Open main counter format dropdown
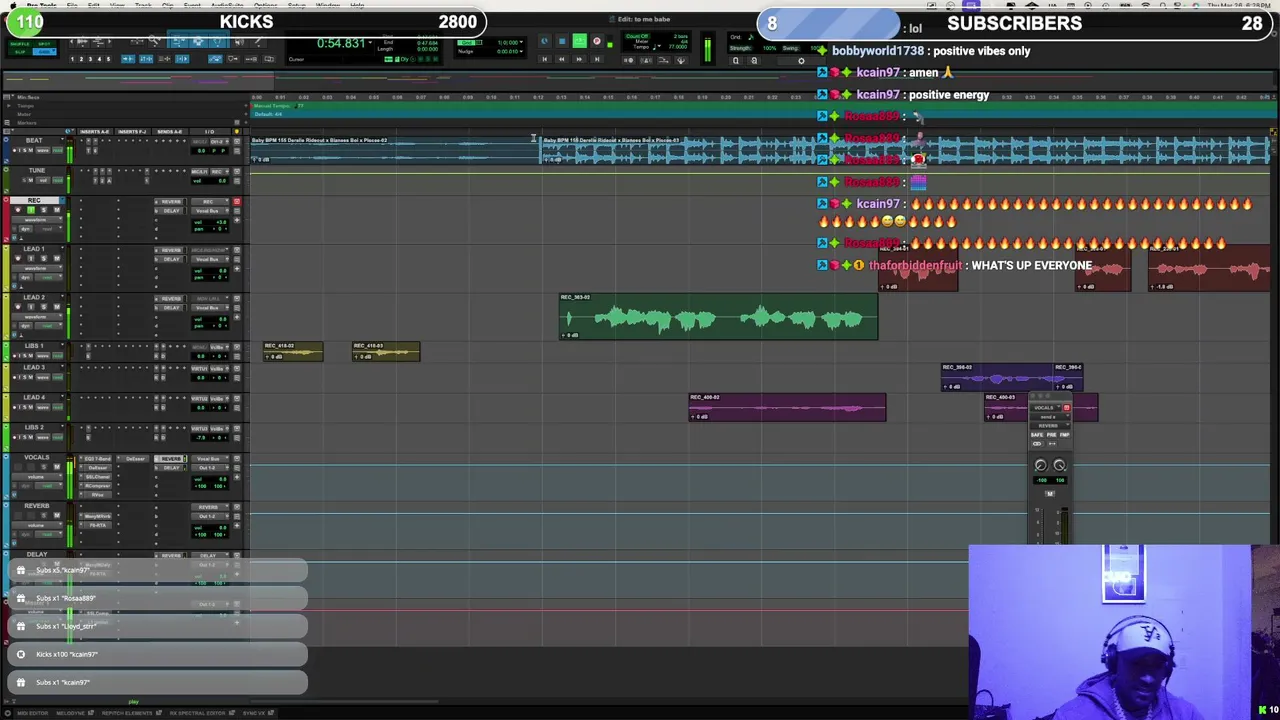The width and height of the screenshot is (1280, 720). coord(370,42)
